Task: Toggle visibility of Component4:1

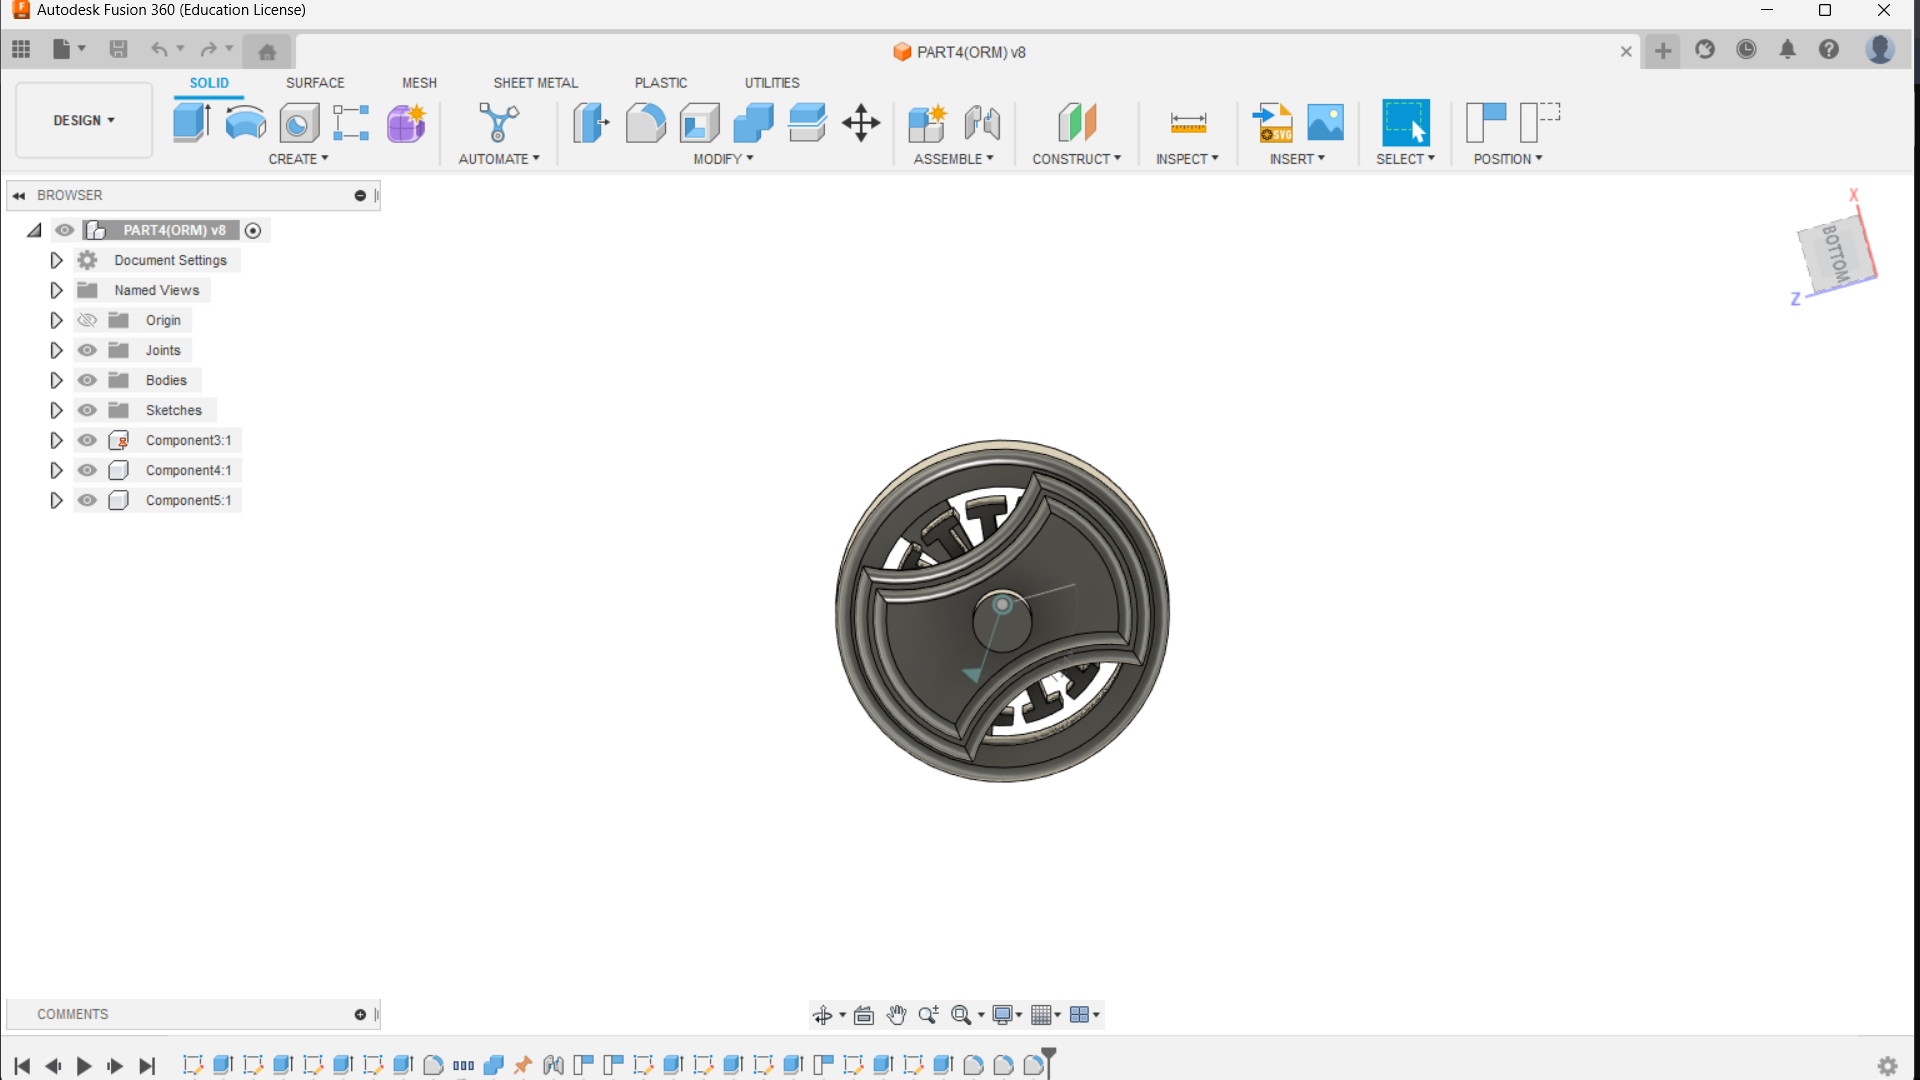Action: (87, 470)
